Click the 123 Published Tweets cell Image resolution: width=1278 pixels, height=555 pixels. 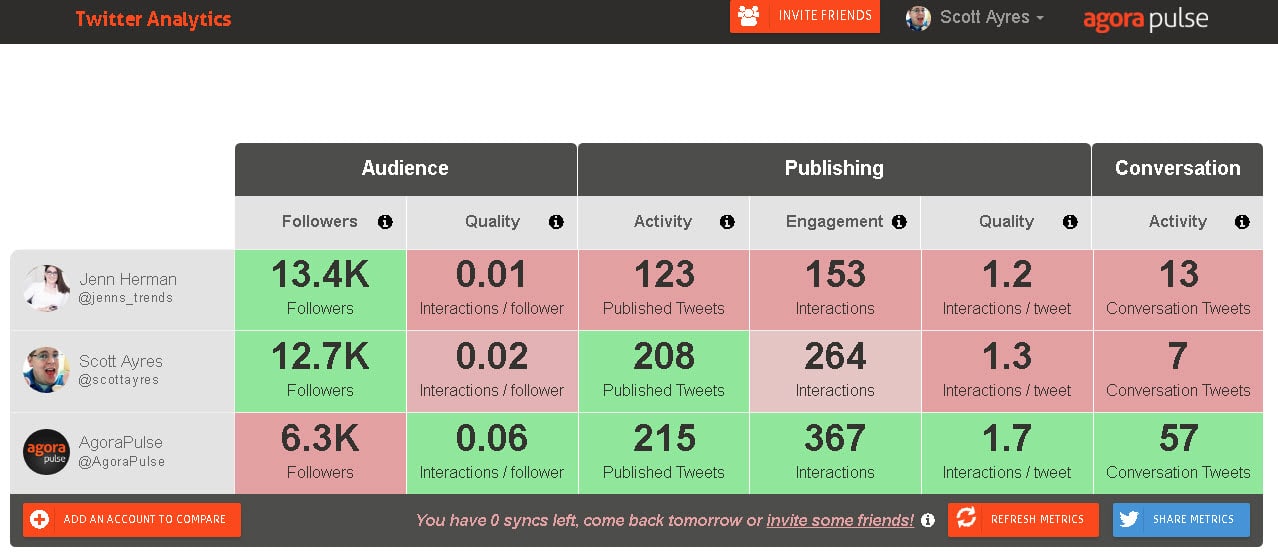[x=663, y=289]
